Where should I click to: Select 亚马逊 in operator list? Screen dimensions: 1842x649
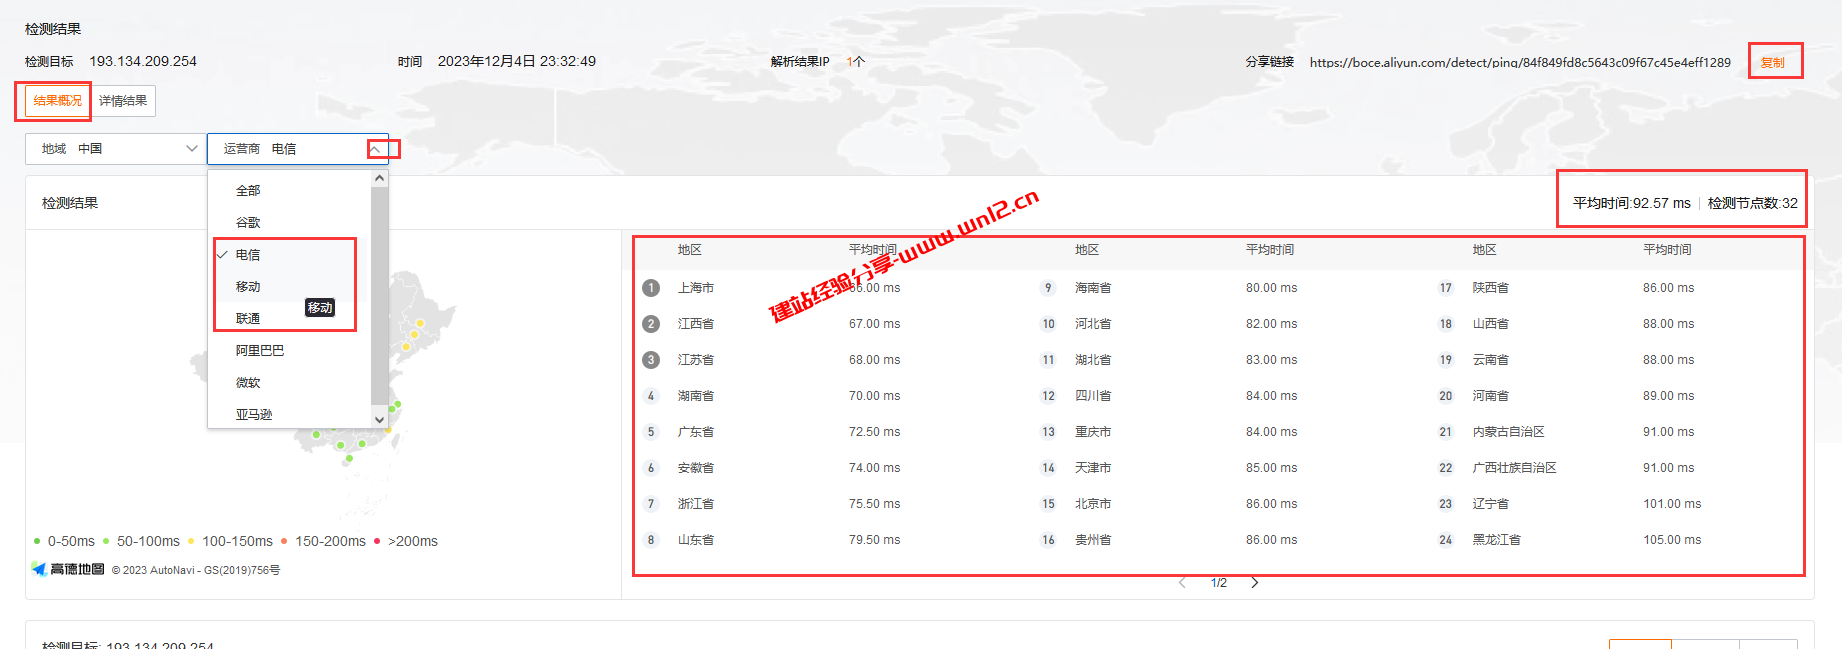(289, 415)
